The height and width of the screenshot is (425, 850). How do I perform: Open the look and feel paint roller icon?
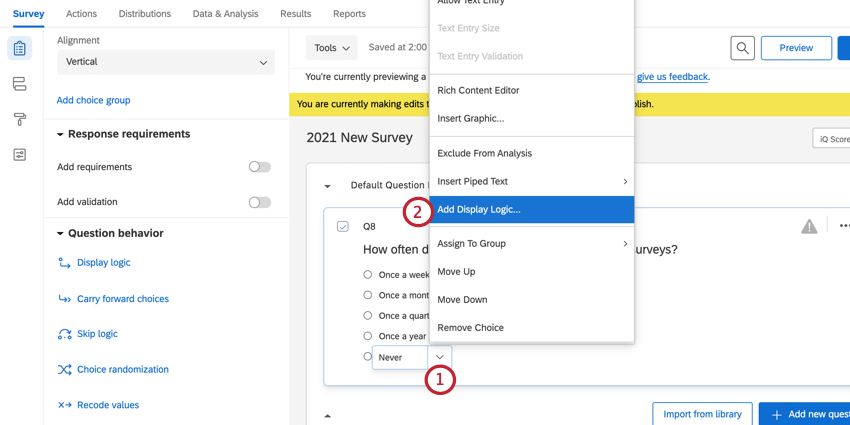coord(19,120)
